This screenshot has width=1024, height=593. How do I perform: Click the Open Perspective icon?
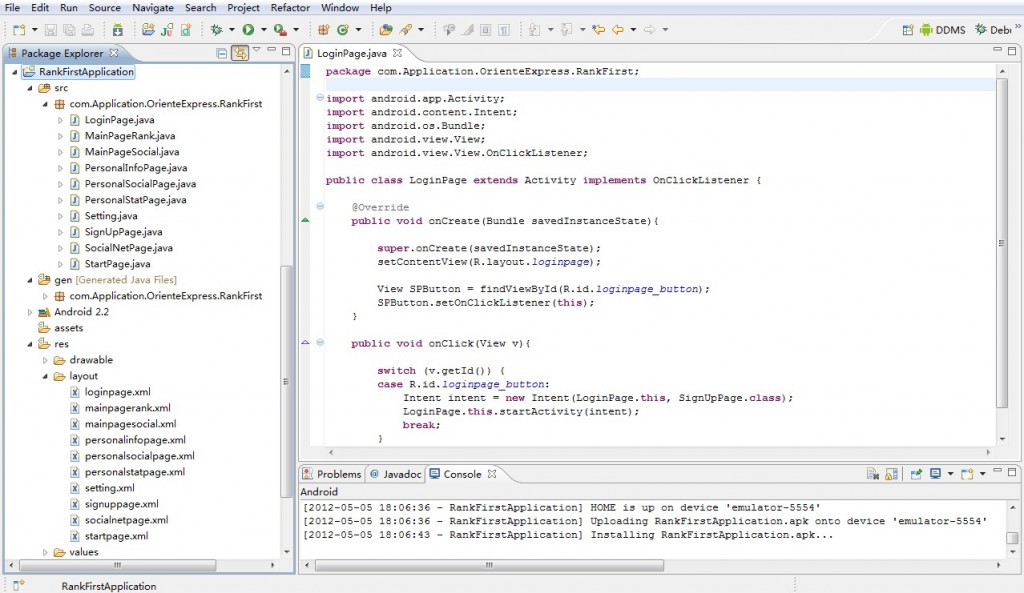[x=908, y=30]
